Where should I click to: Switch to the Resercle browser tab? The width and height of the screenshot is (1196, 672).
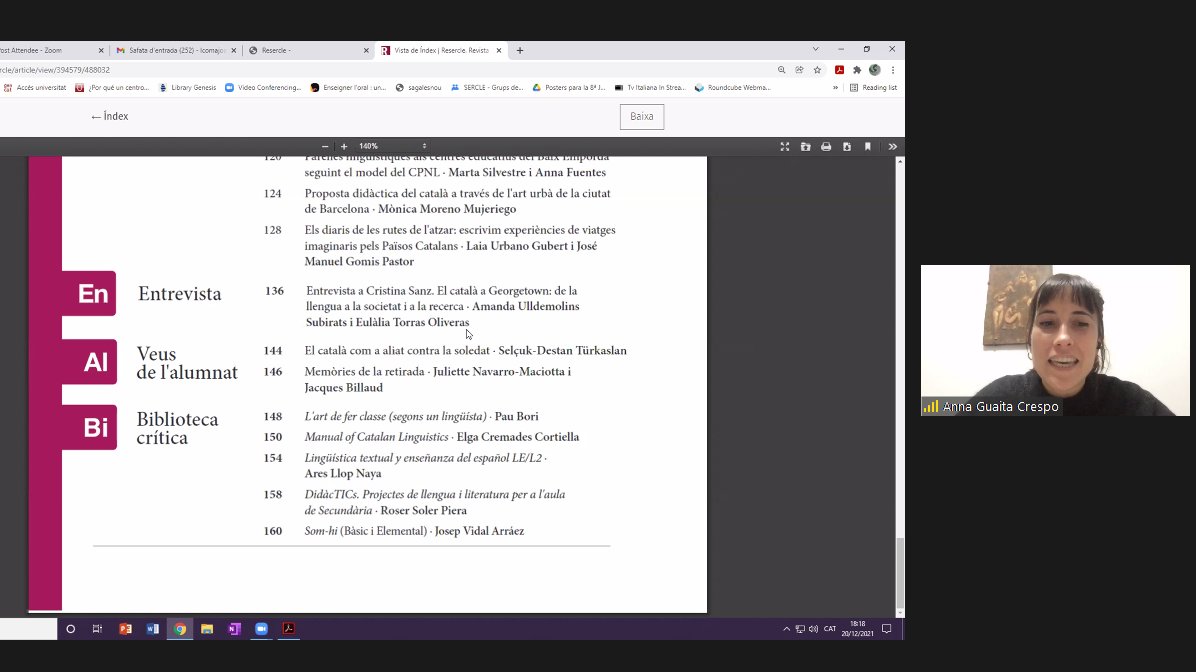[x=308, y=50]
